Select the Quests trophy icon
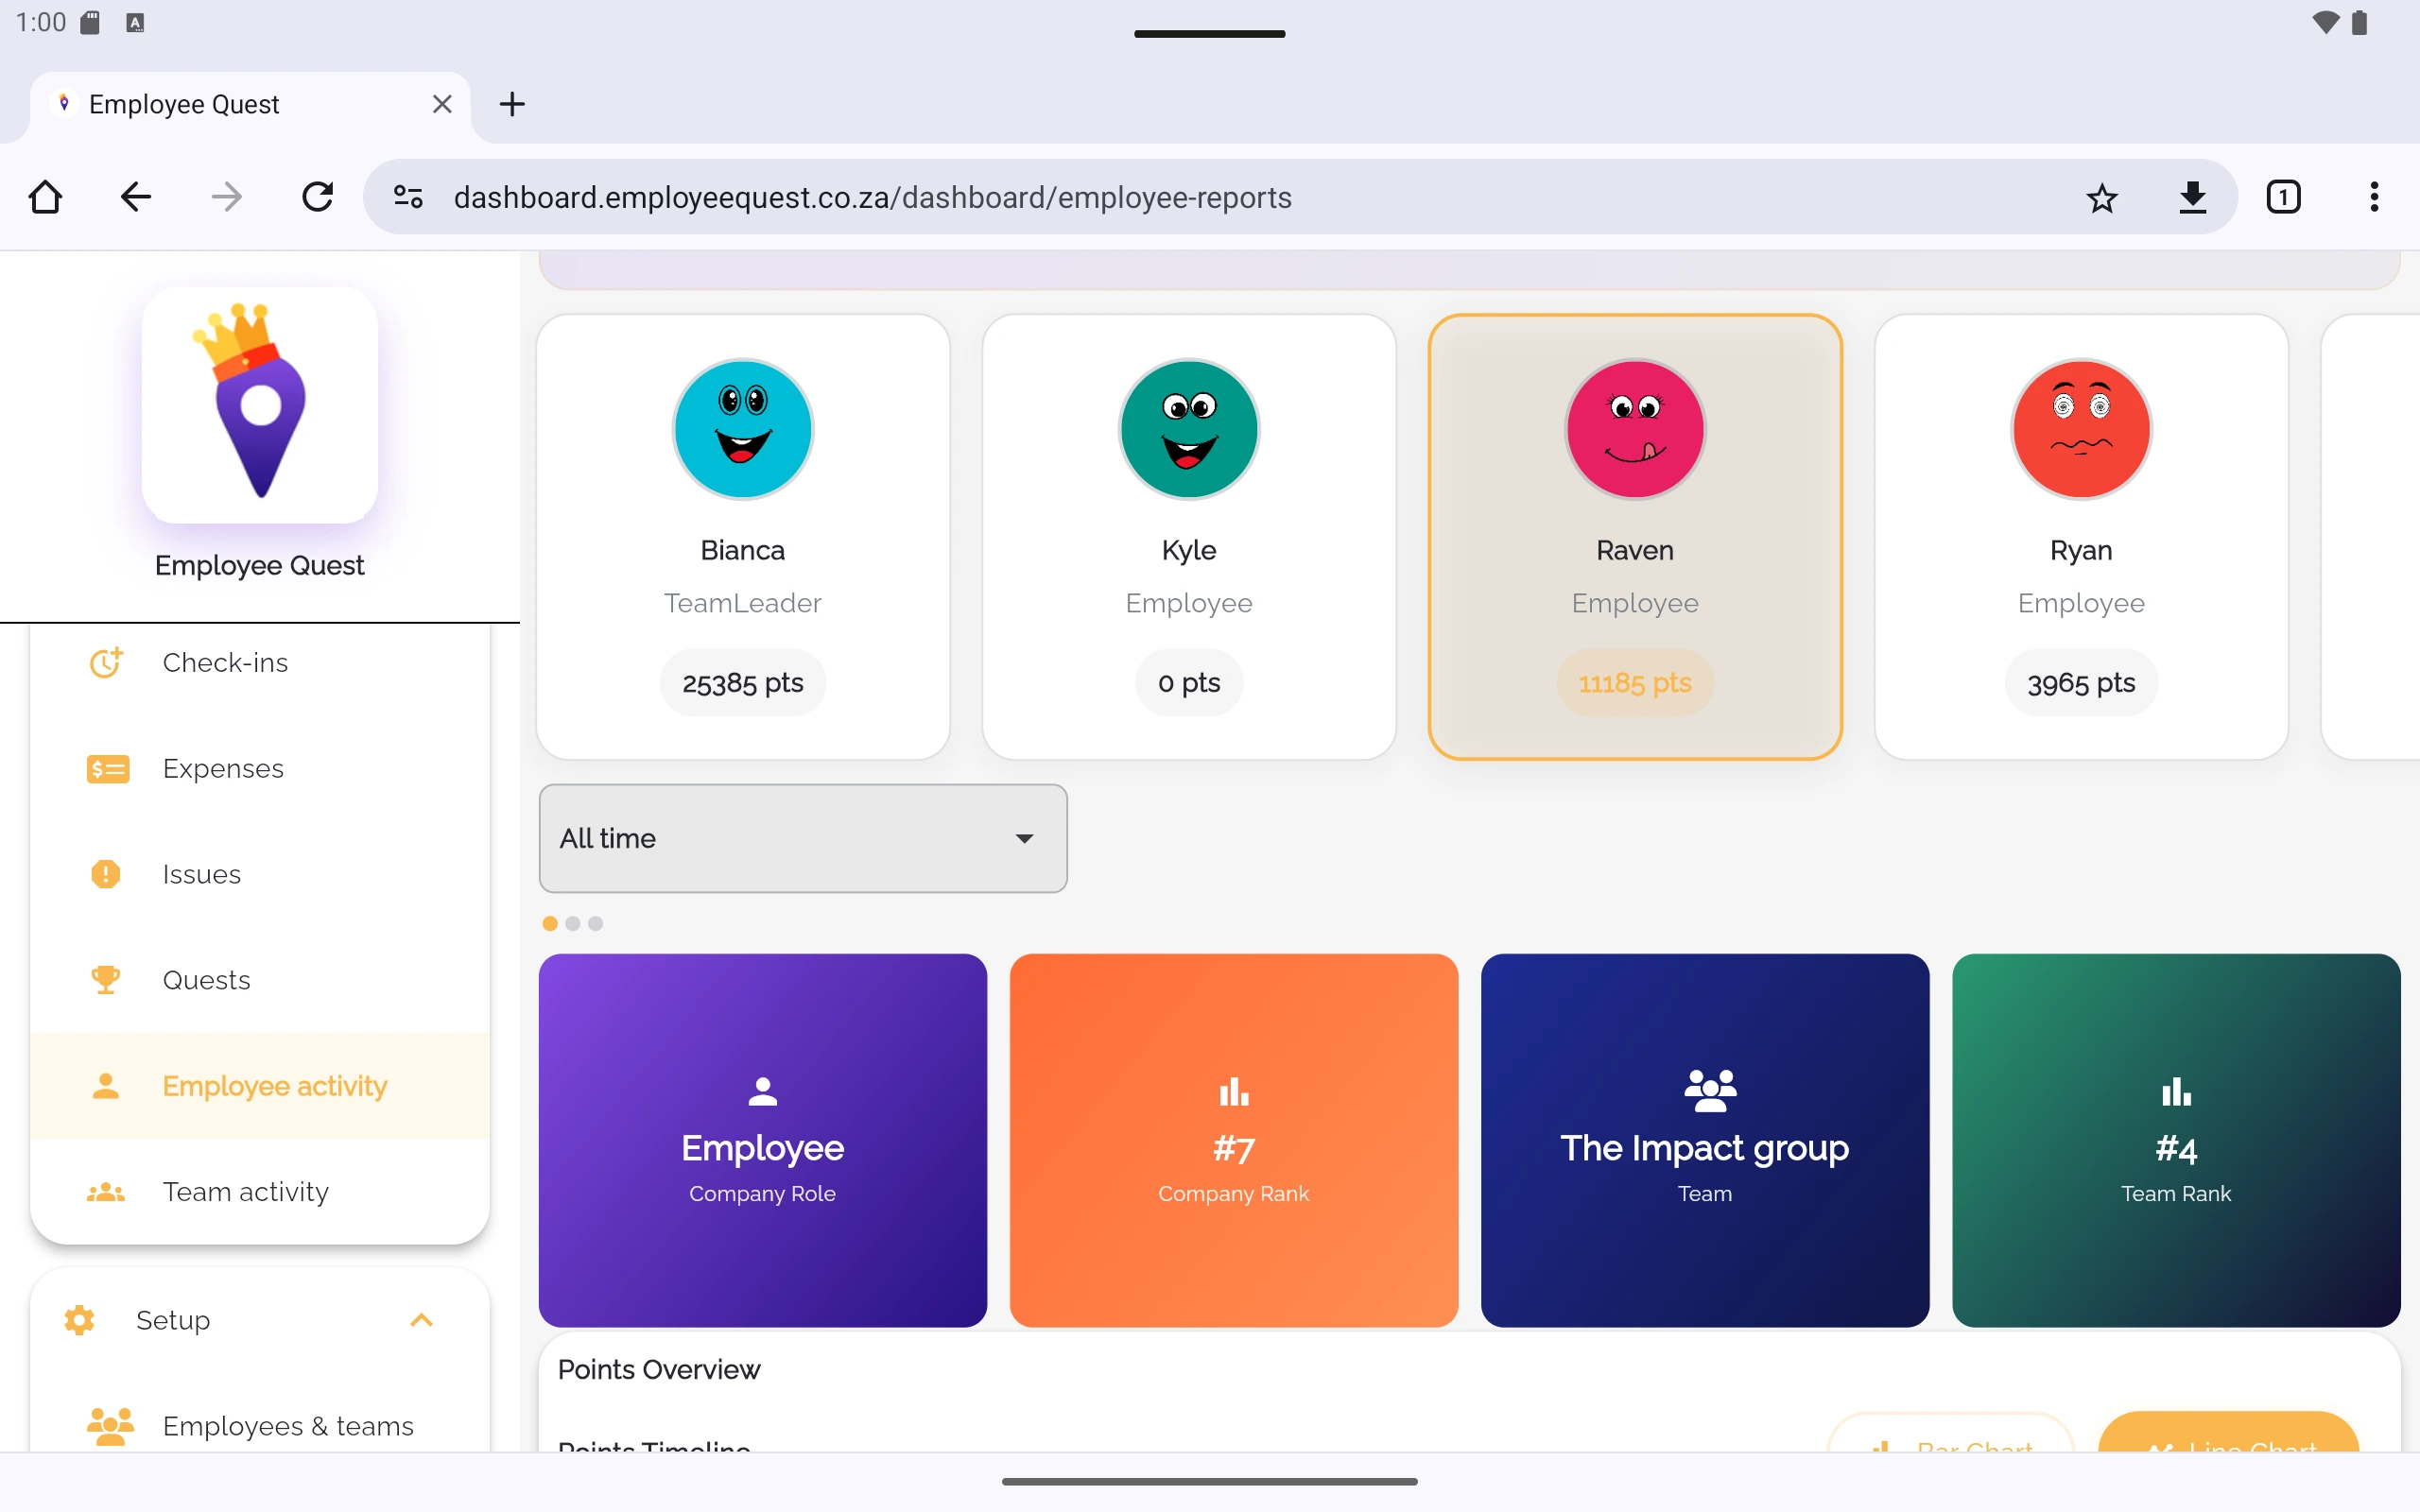The image size is (2420, 1512). [106, 980]
